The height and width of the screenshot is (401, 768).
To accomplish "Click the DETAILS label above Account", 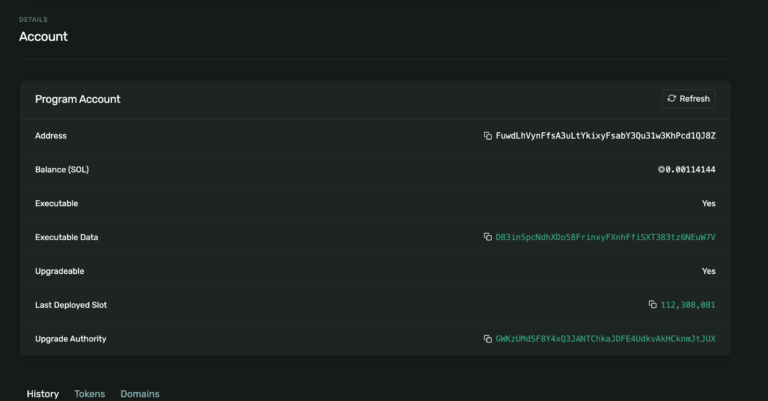I will 33,19.
